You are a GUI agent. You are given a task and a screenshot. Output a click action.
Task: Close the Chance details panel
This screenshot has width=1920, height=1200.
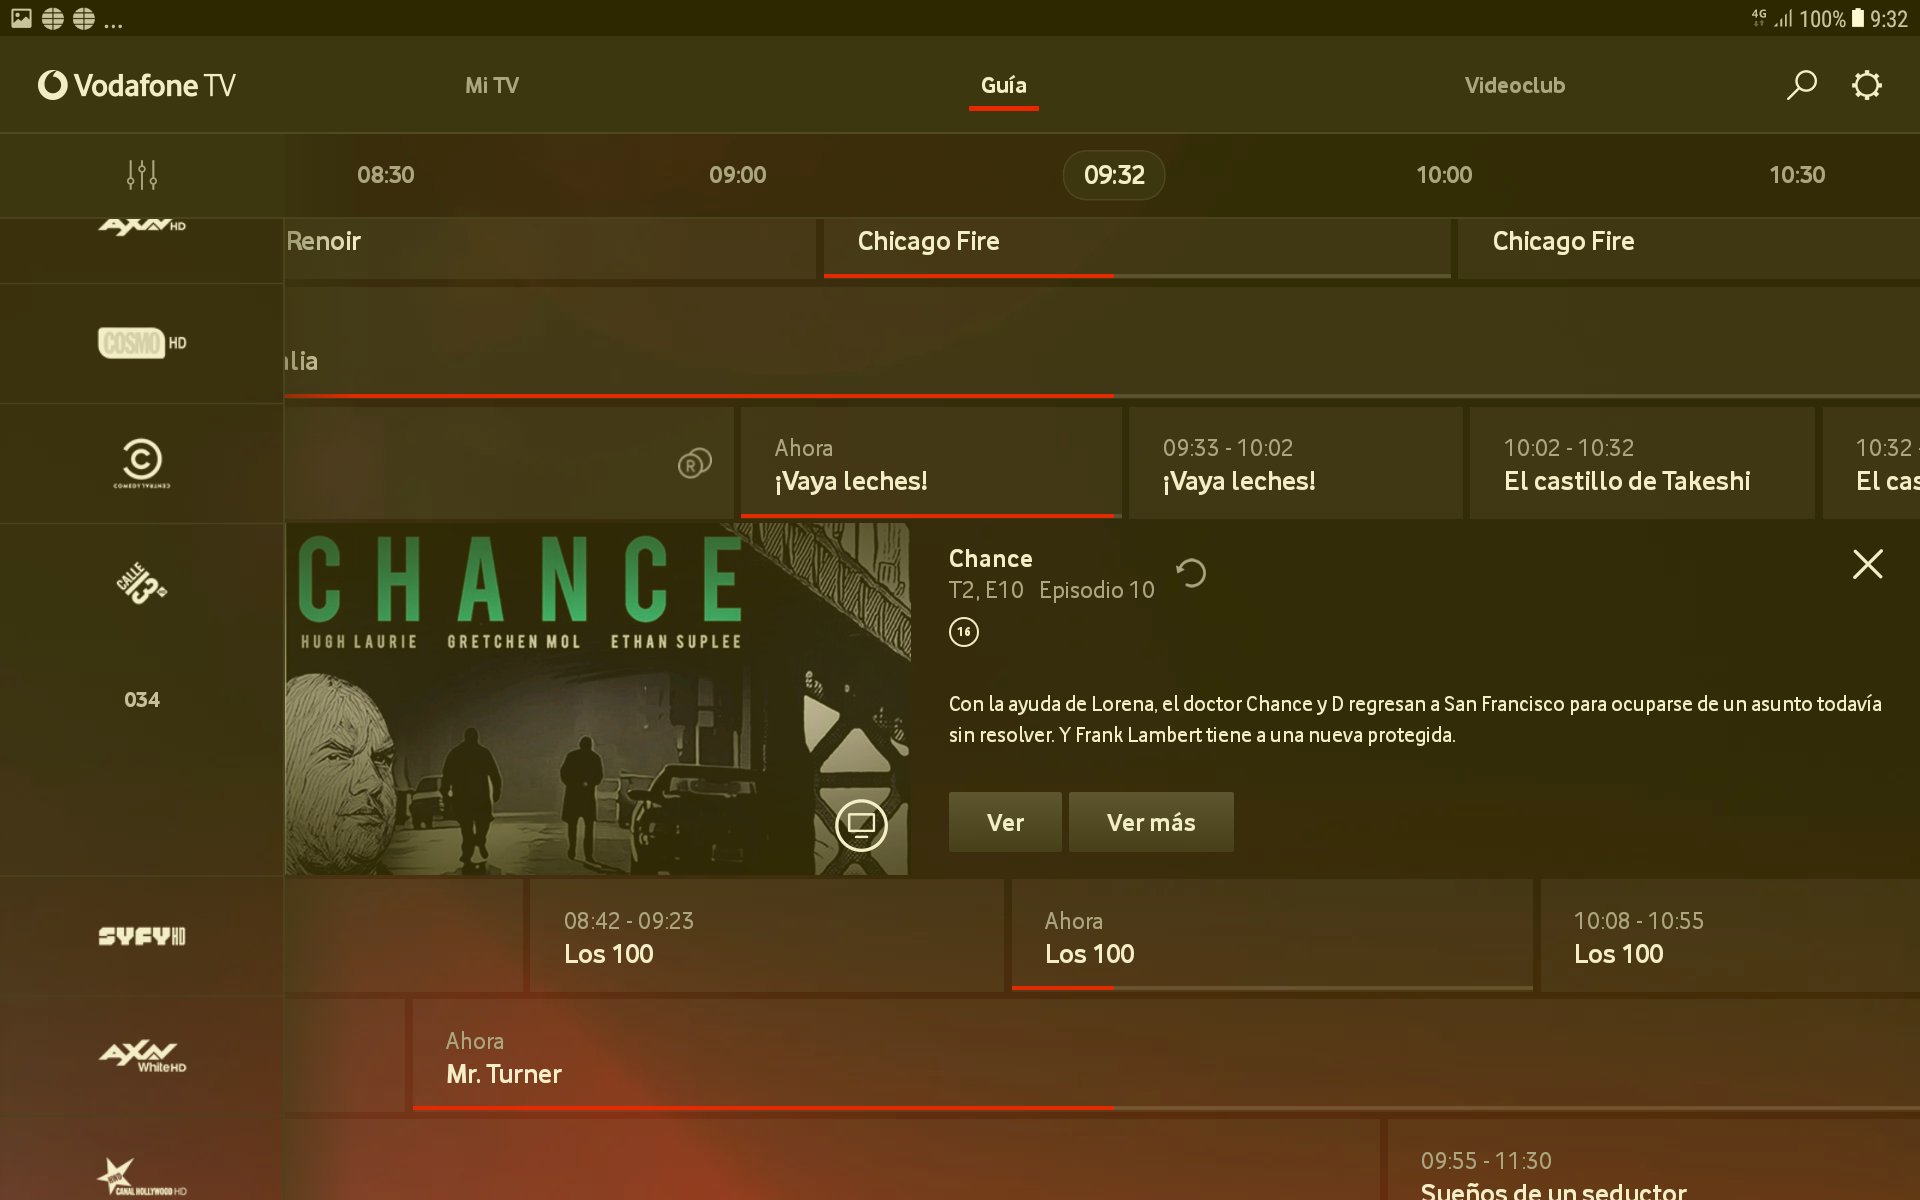click(x=1867, y=564)
